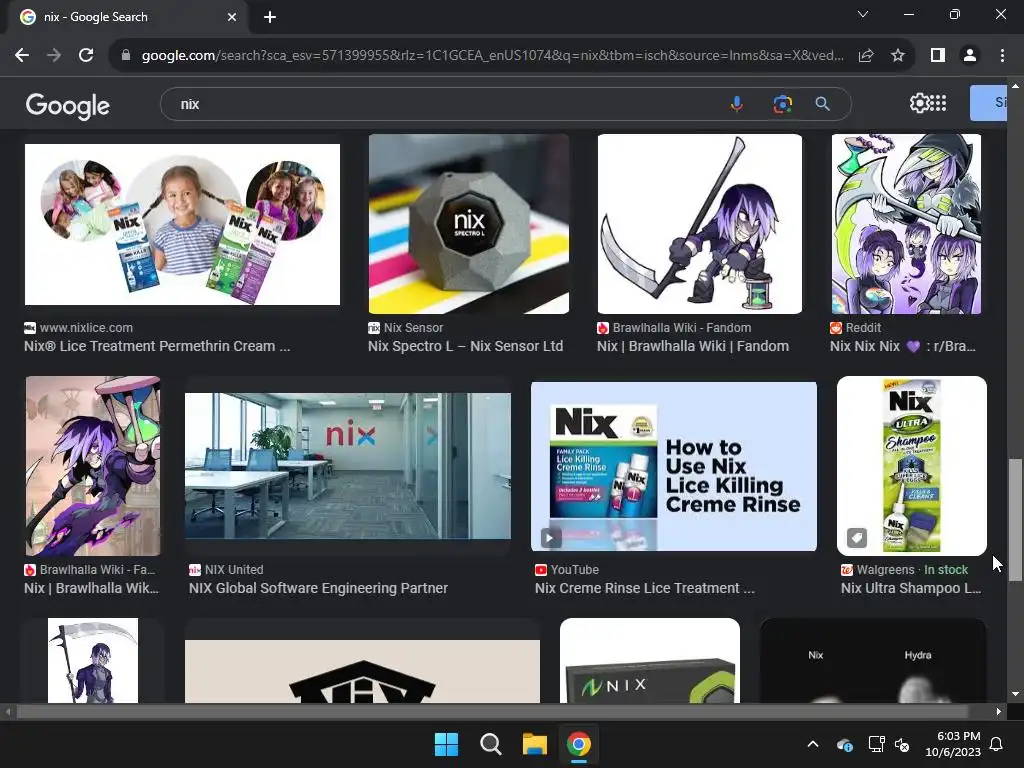The width and height of the screenshot is (1024, 768).
Task: Click the video play badge on thumbnail
Action: pos(551,538)
